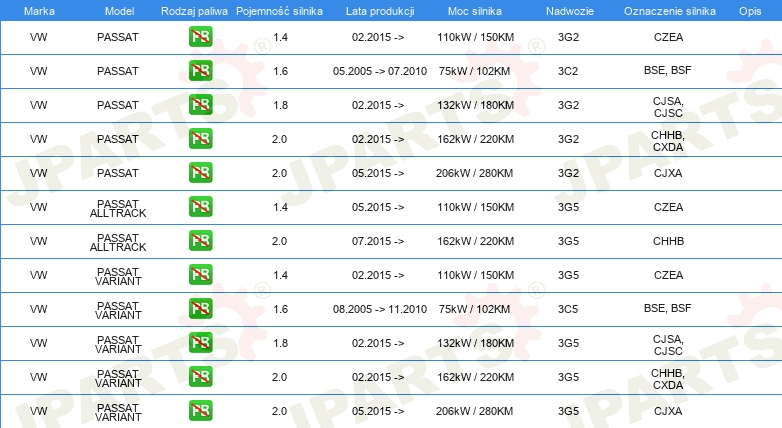782x428 pixels.
Task: Click the Model column header
Action: (x=119, y=11)
